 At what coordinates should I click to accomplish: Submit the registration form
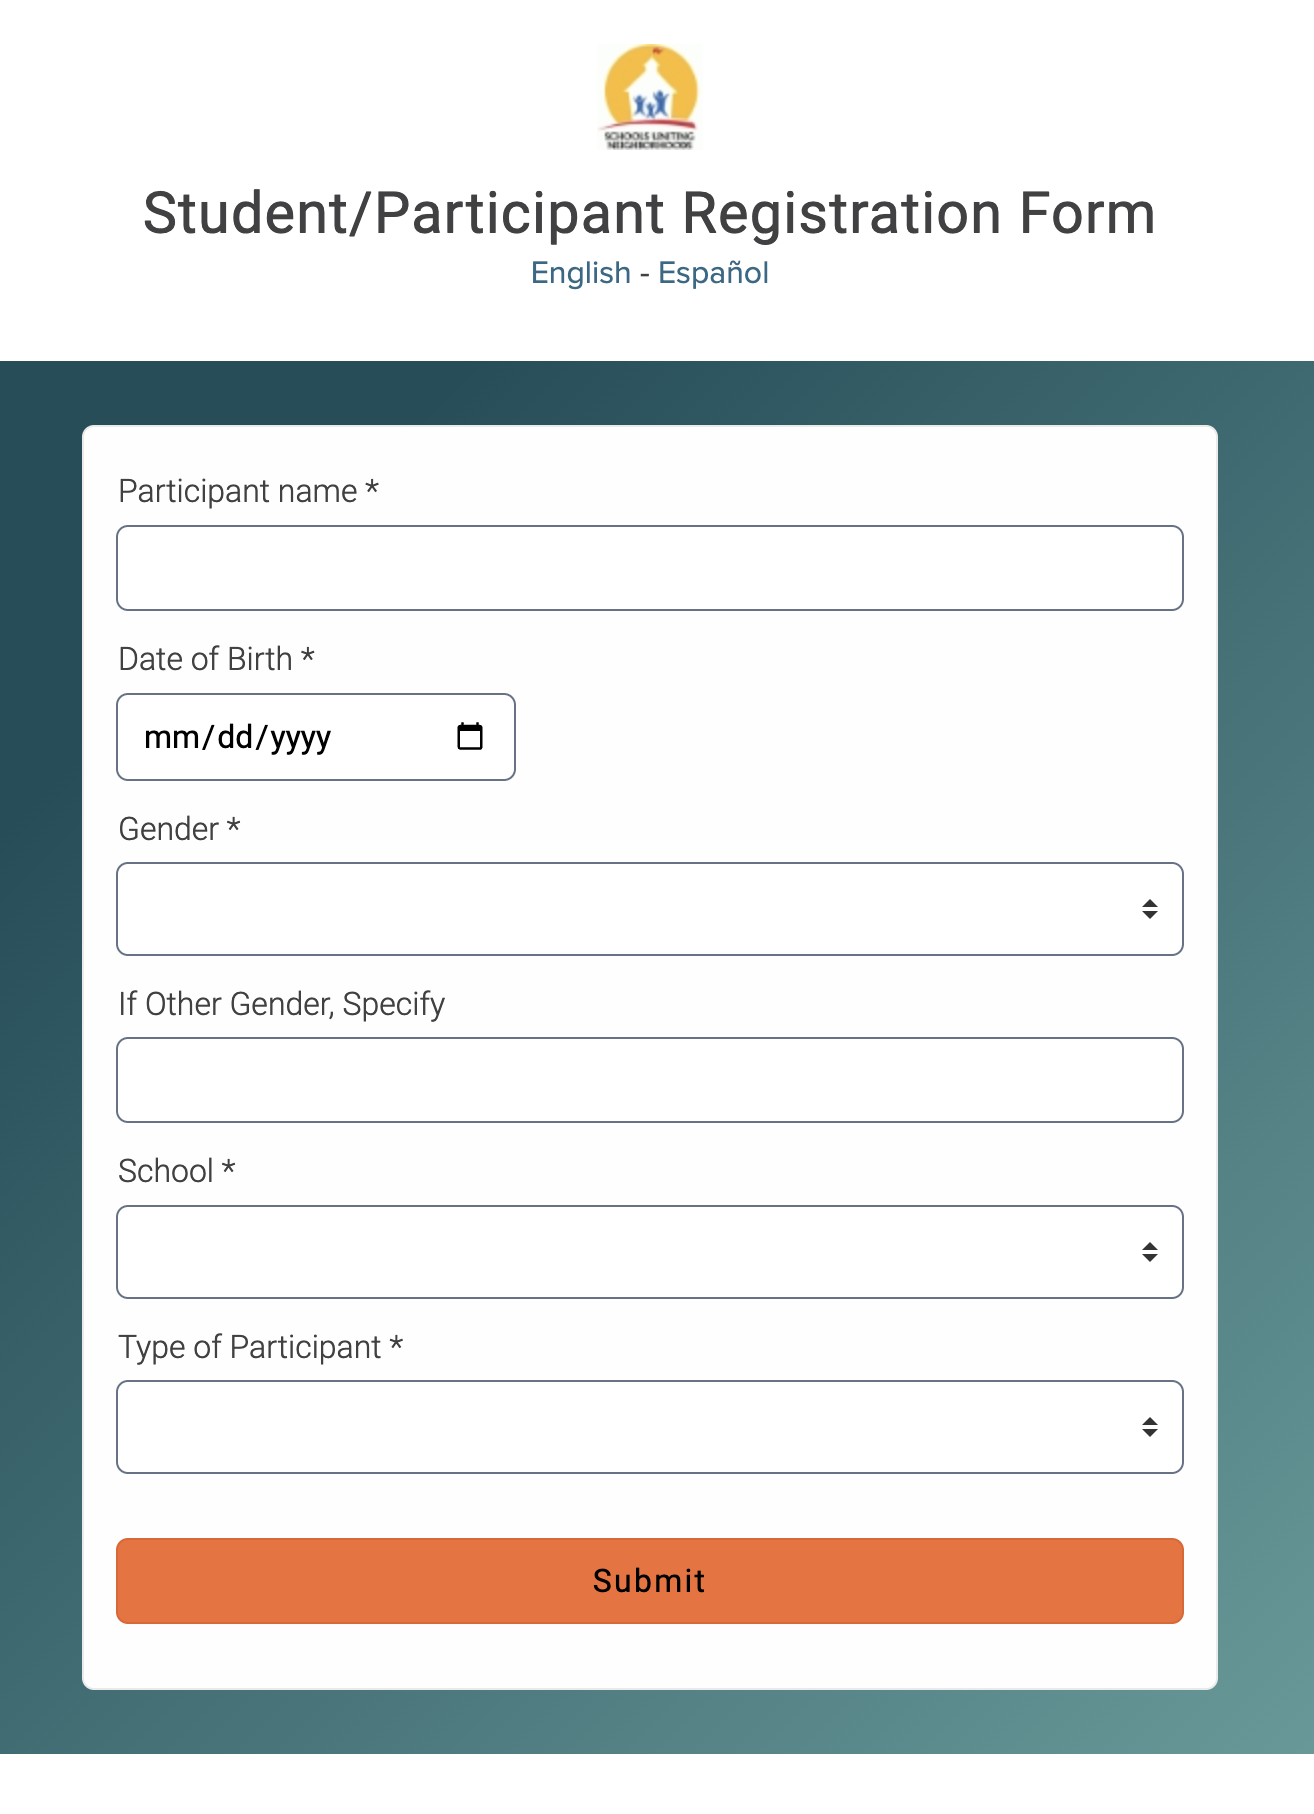point(650,1581)
